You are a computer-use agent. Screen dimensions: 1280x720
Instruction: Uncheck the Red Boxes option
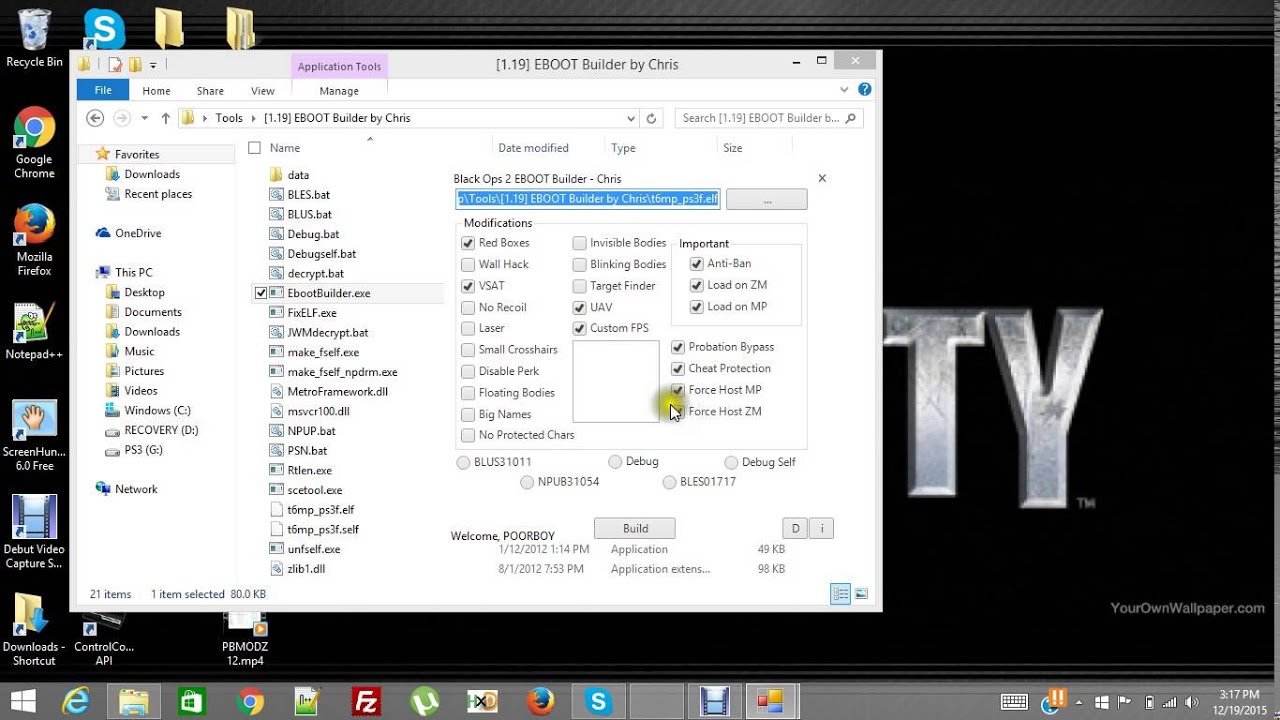(468, 243)
